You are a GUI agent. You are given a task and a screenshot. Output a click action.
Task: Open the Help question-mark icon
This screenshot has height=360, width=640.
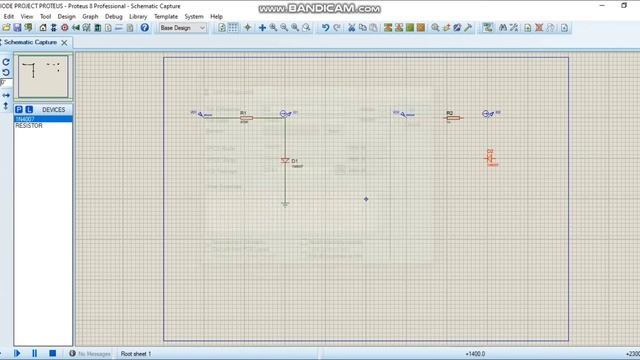[144, 28]
